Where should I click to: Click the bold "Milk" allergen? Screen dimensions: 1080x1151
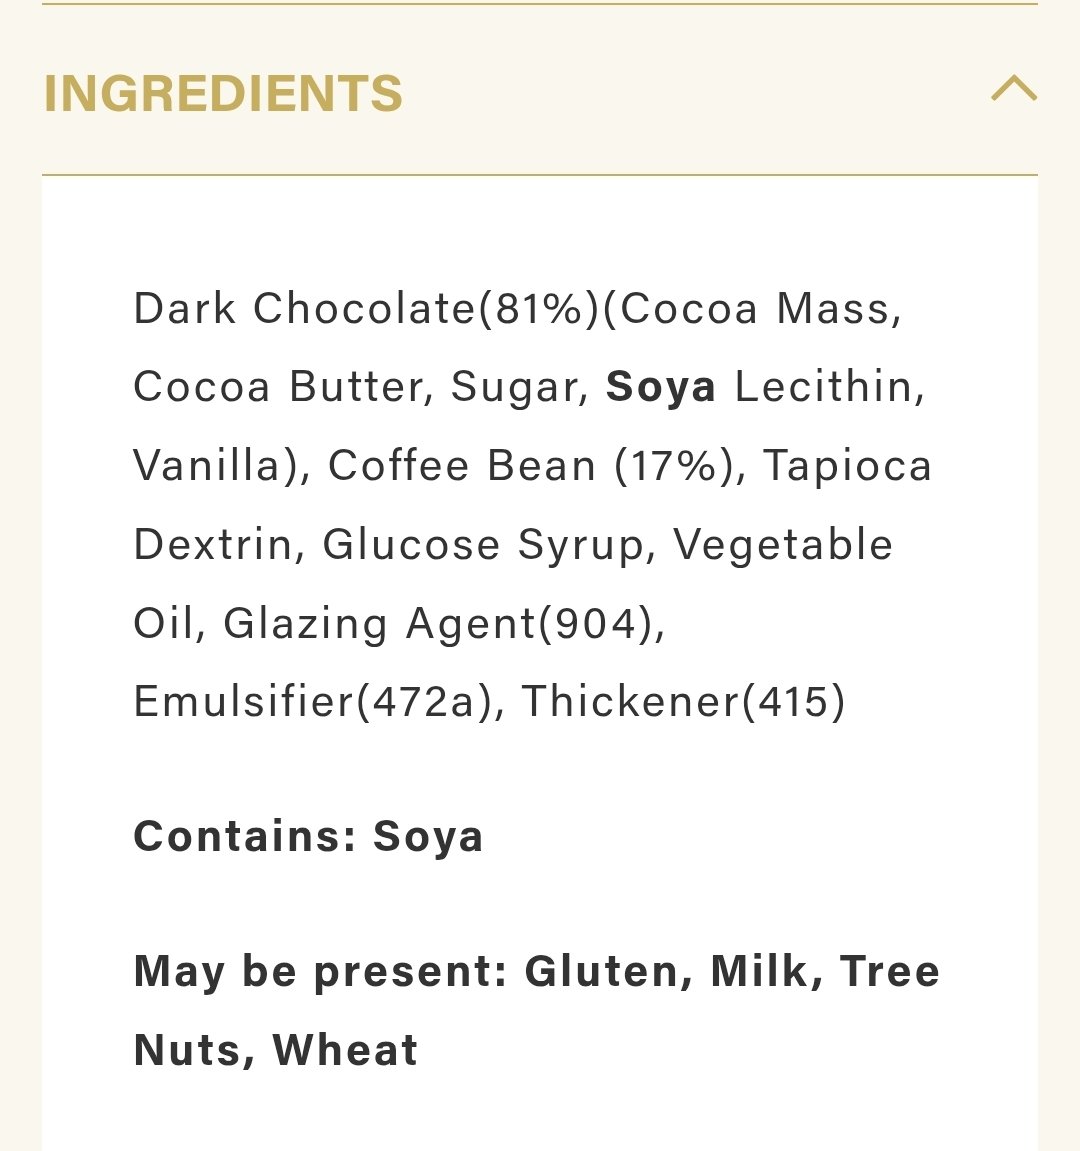coord(760,971)
